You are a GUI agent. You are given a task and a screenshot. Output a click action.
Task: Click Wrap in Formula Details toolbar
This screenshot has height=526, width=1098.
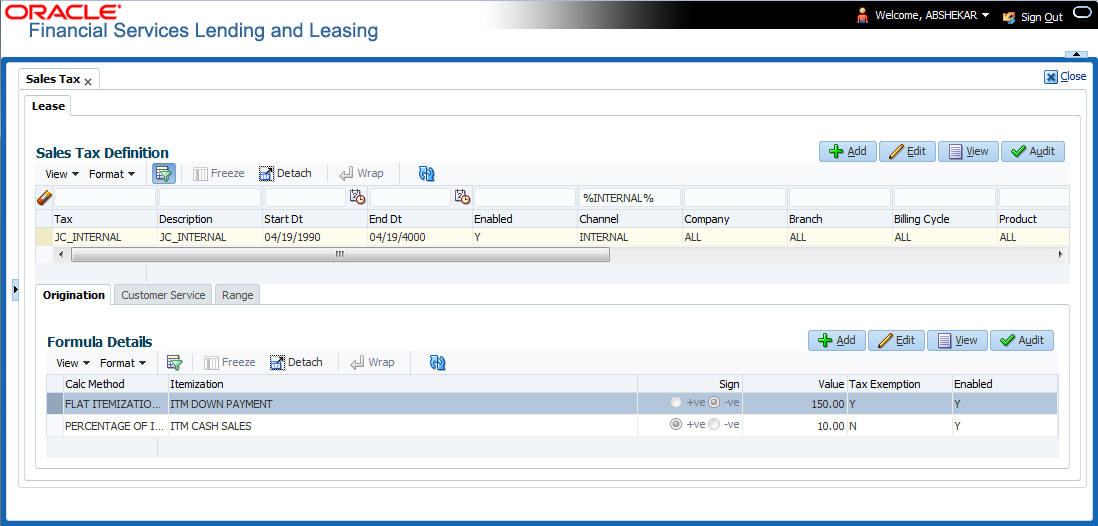(373, 362)
